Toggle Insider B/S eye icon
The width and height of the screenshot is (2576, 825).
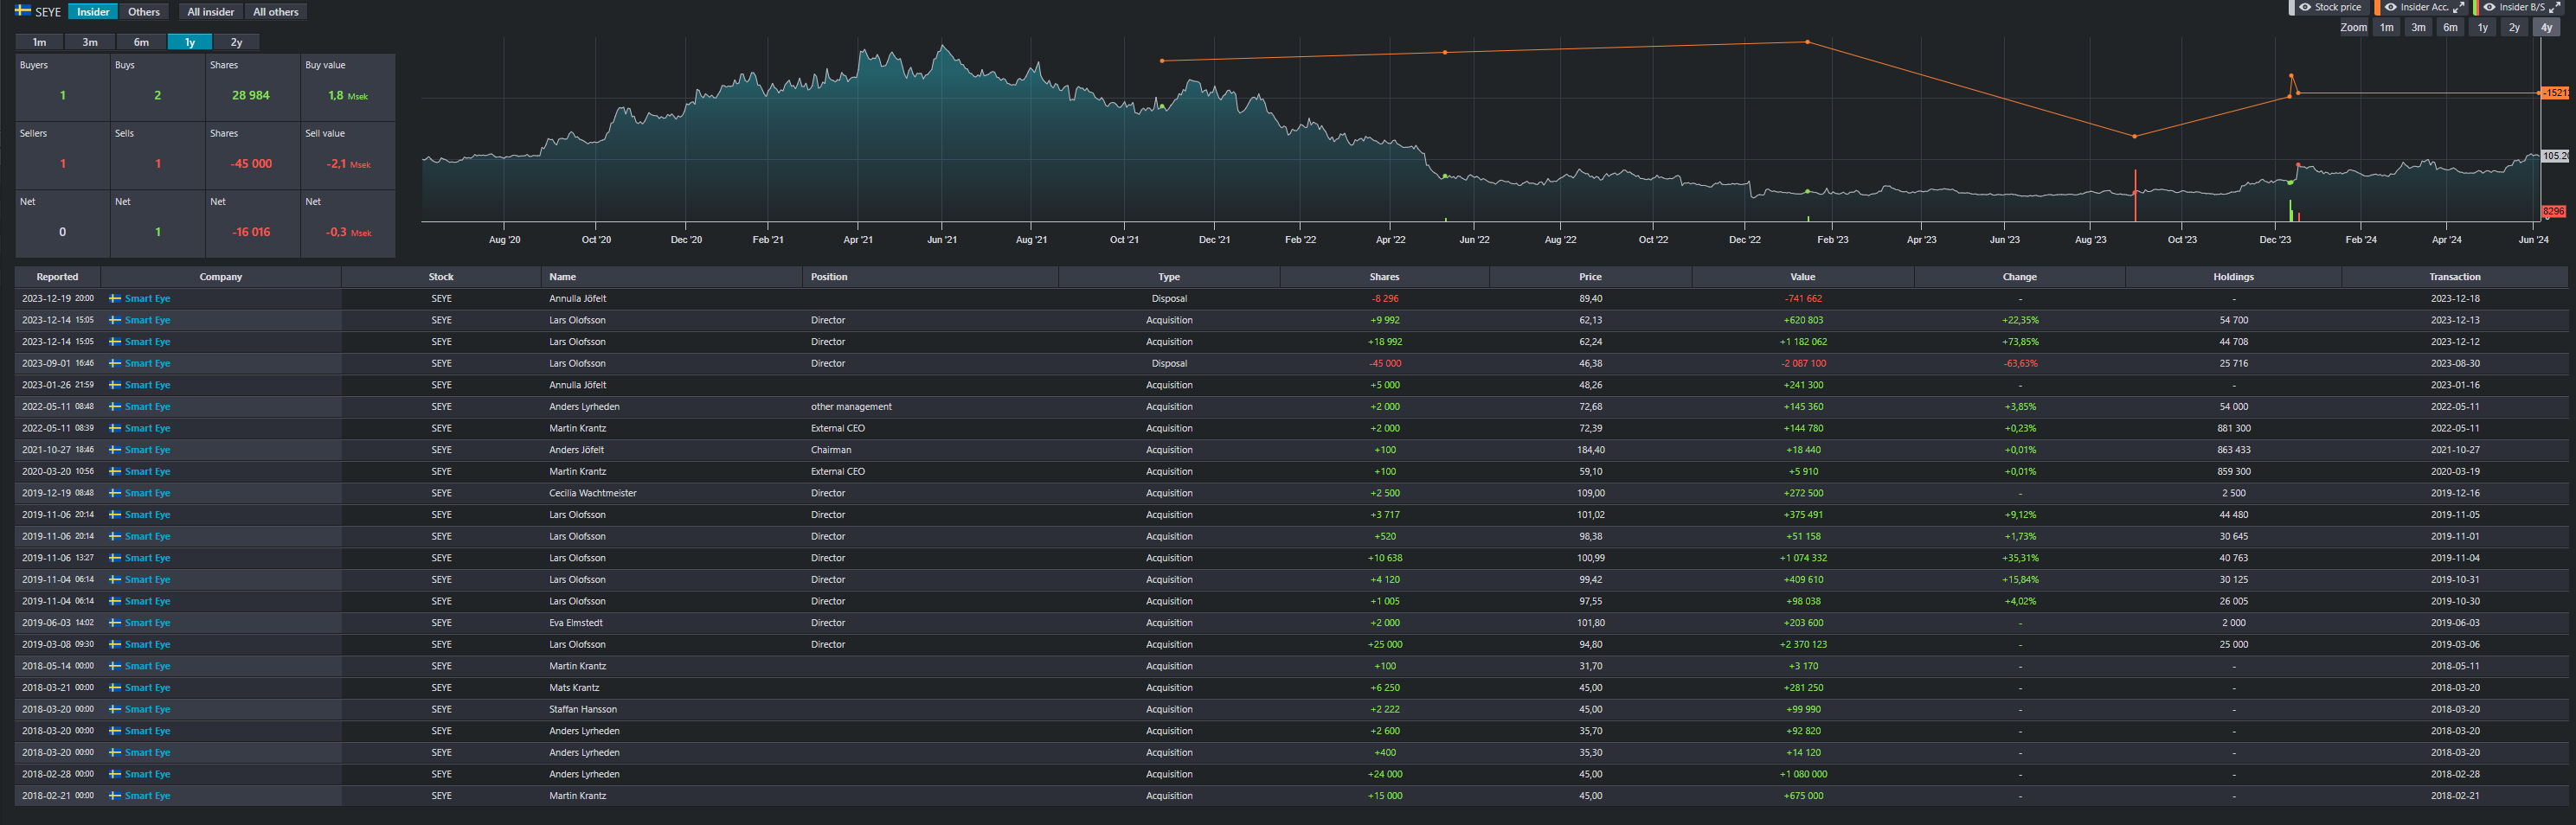click(2489, 7)
